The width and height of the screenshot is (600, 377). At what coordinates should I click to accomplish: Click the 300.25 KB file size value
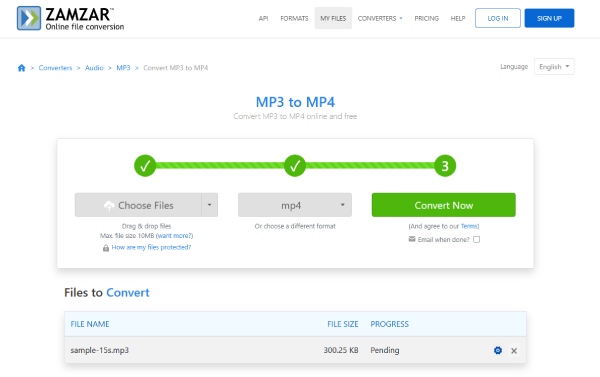(x=341, y=350)
